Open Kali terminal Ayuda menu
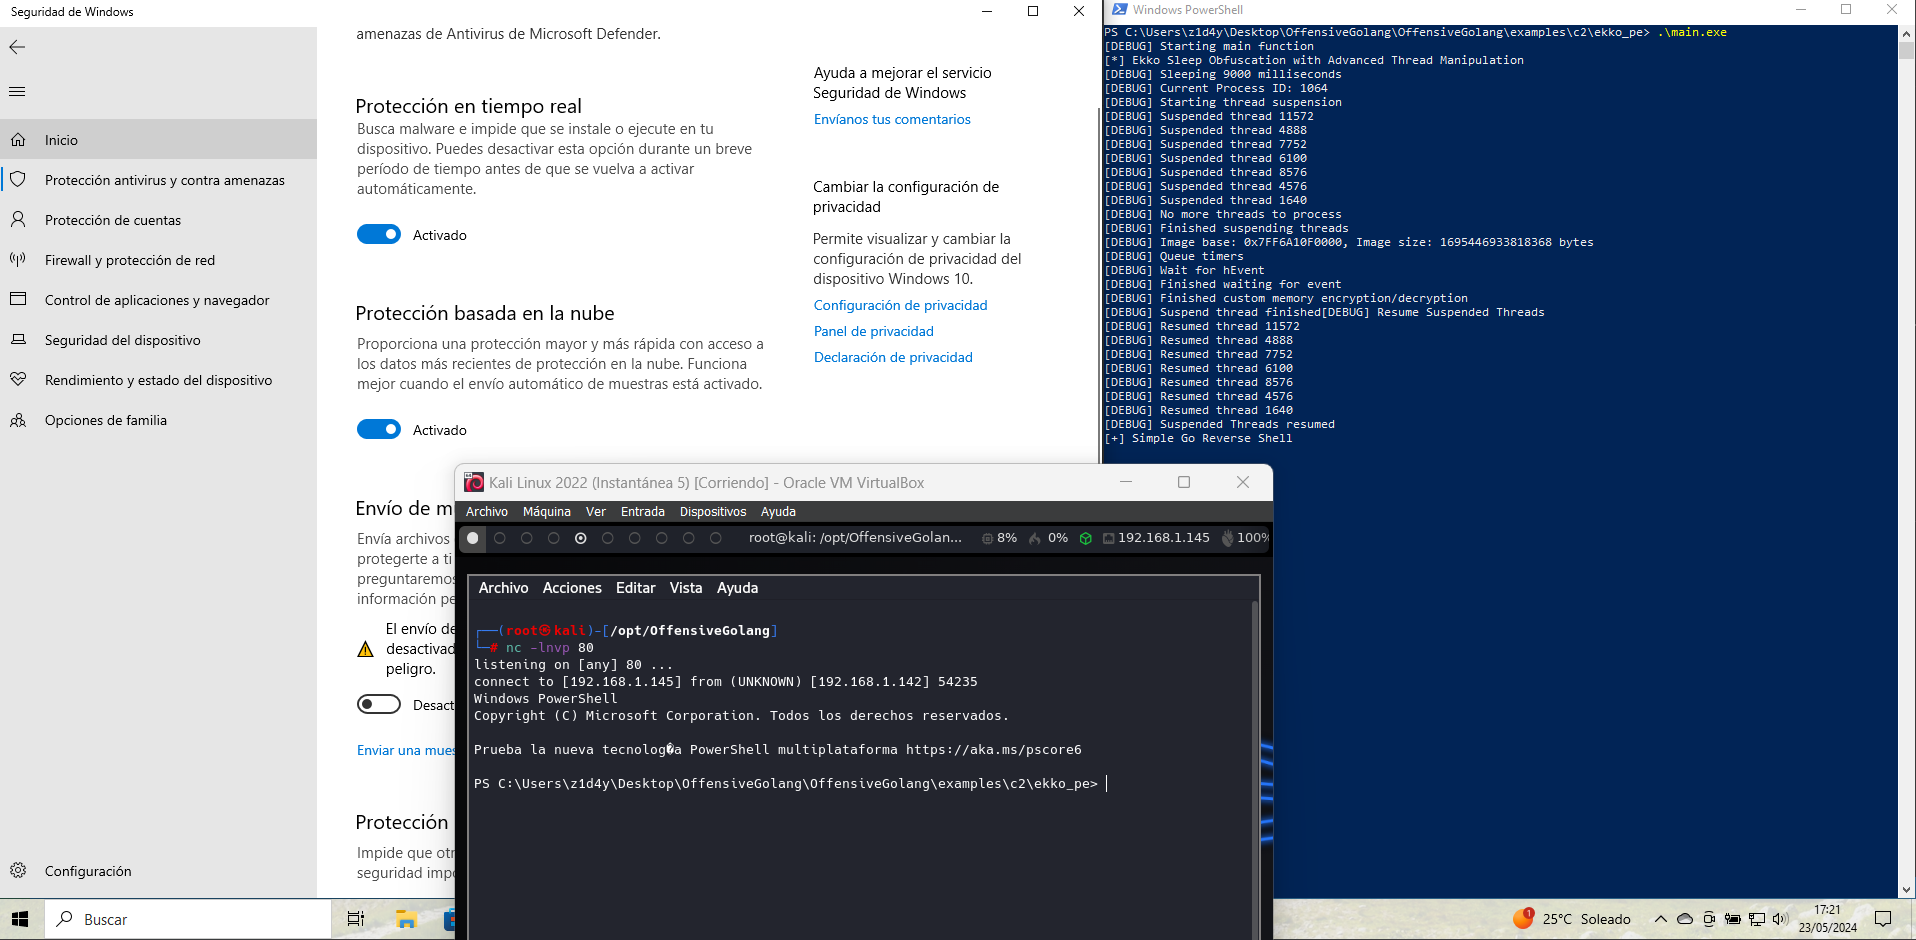This screenshot has width=1916, height=940. tap(737, 588)
